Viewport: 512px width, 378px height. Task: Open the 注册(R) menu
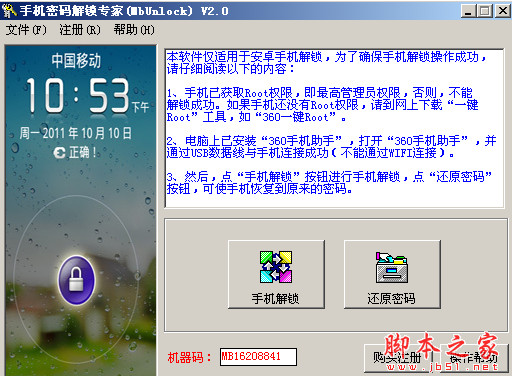[80, 30]
